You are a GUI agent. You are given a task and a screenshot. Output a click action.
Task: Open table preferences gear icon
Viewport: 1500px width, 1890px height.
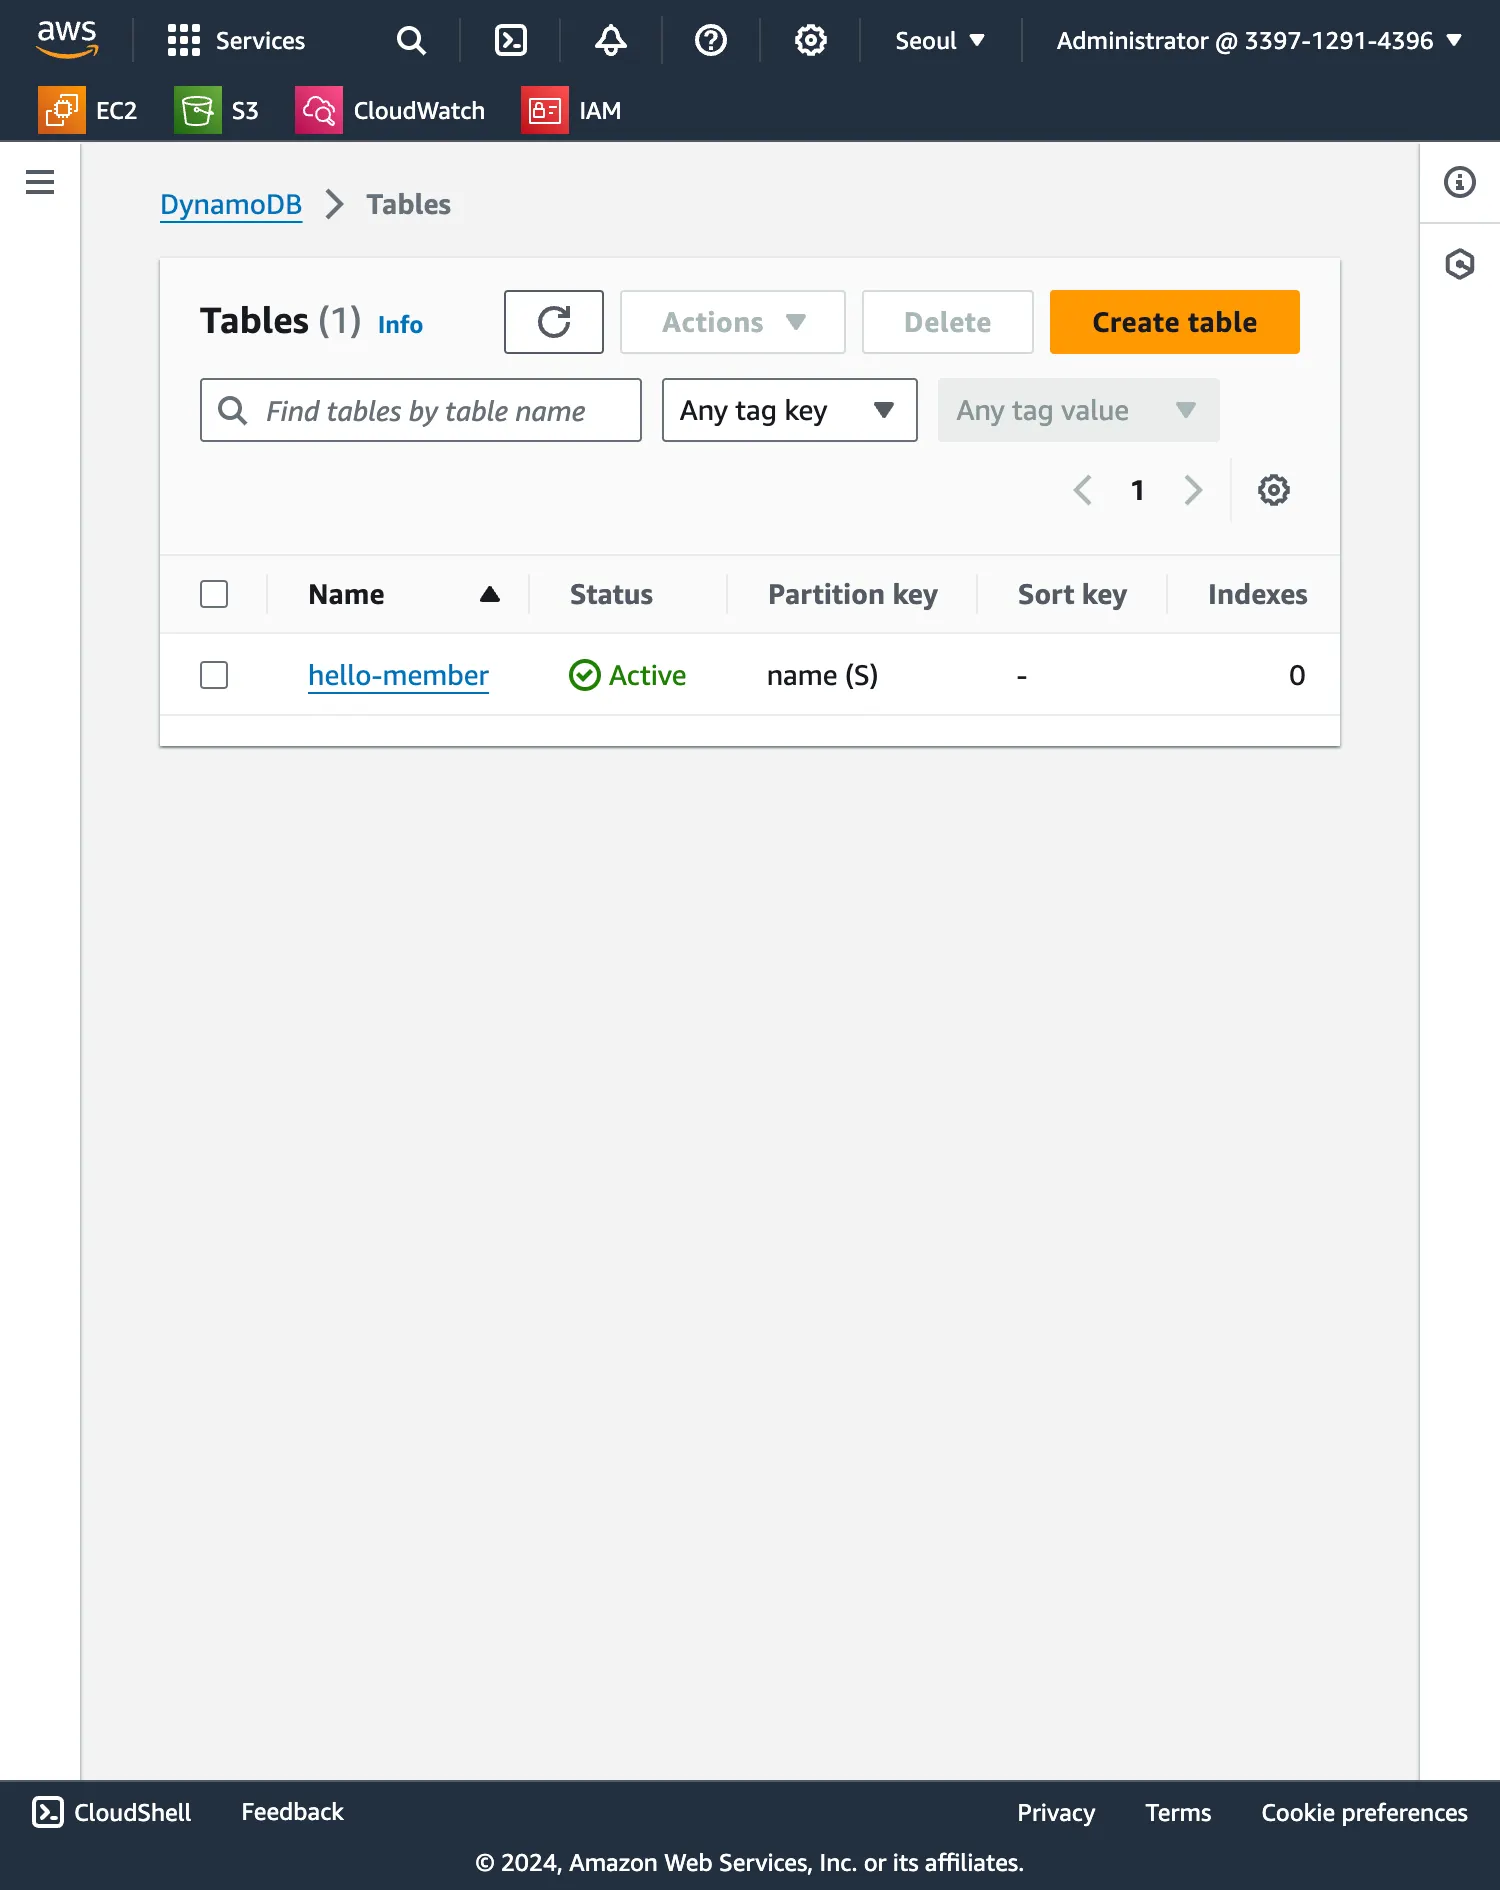click(1274, 490)
